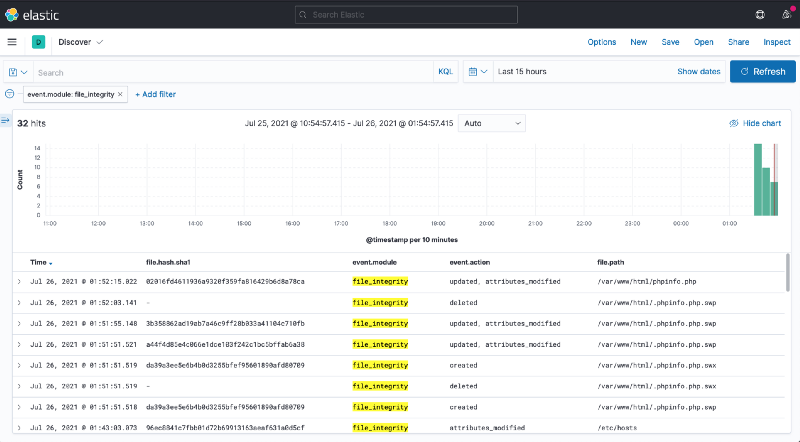Image resolution: width=800 pixels, height=442 pixels.
Task: Click the tallest histogram bar
Action: (758, 180)
